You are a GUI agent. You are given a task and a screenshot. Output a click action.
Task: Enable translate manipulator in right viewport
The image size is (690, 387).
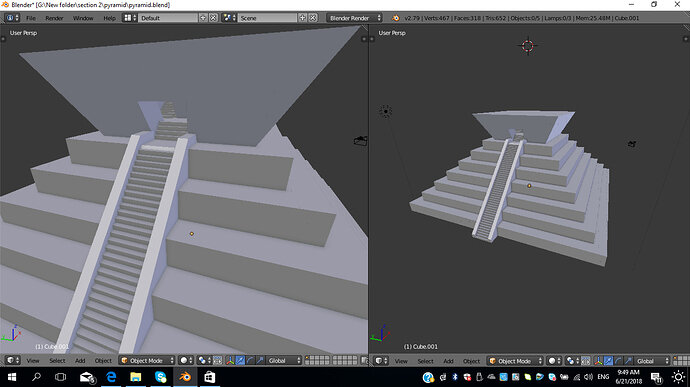point(609,361)
